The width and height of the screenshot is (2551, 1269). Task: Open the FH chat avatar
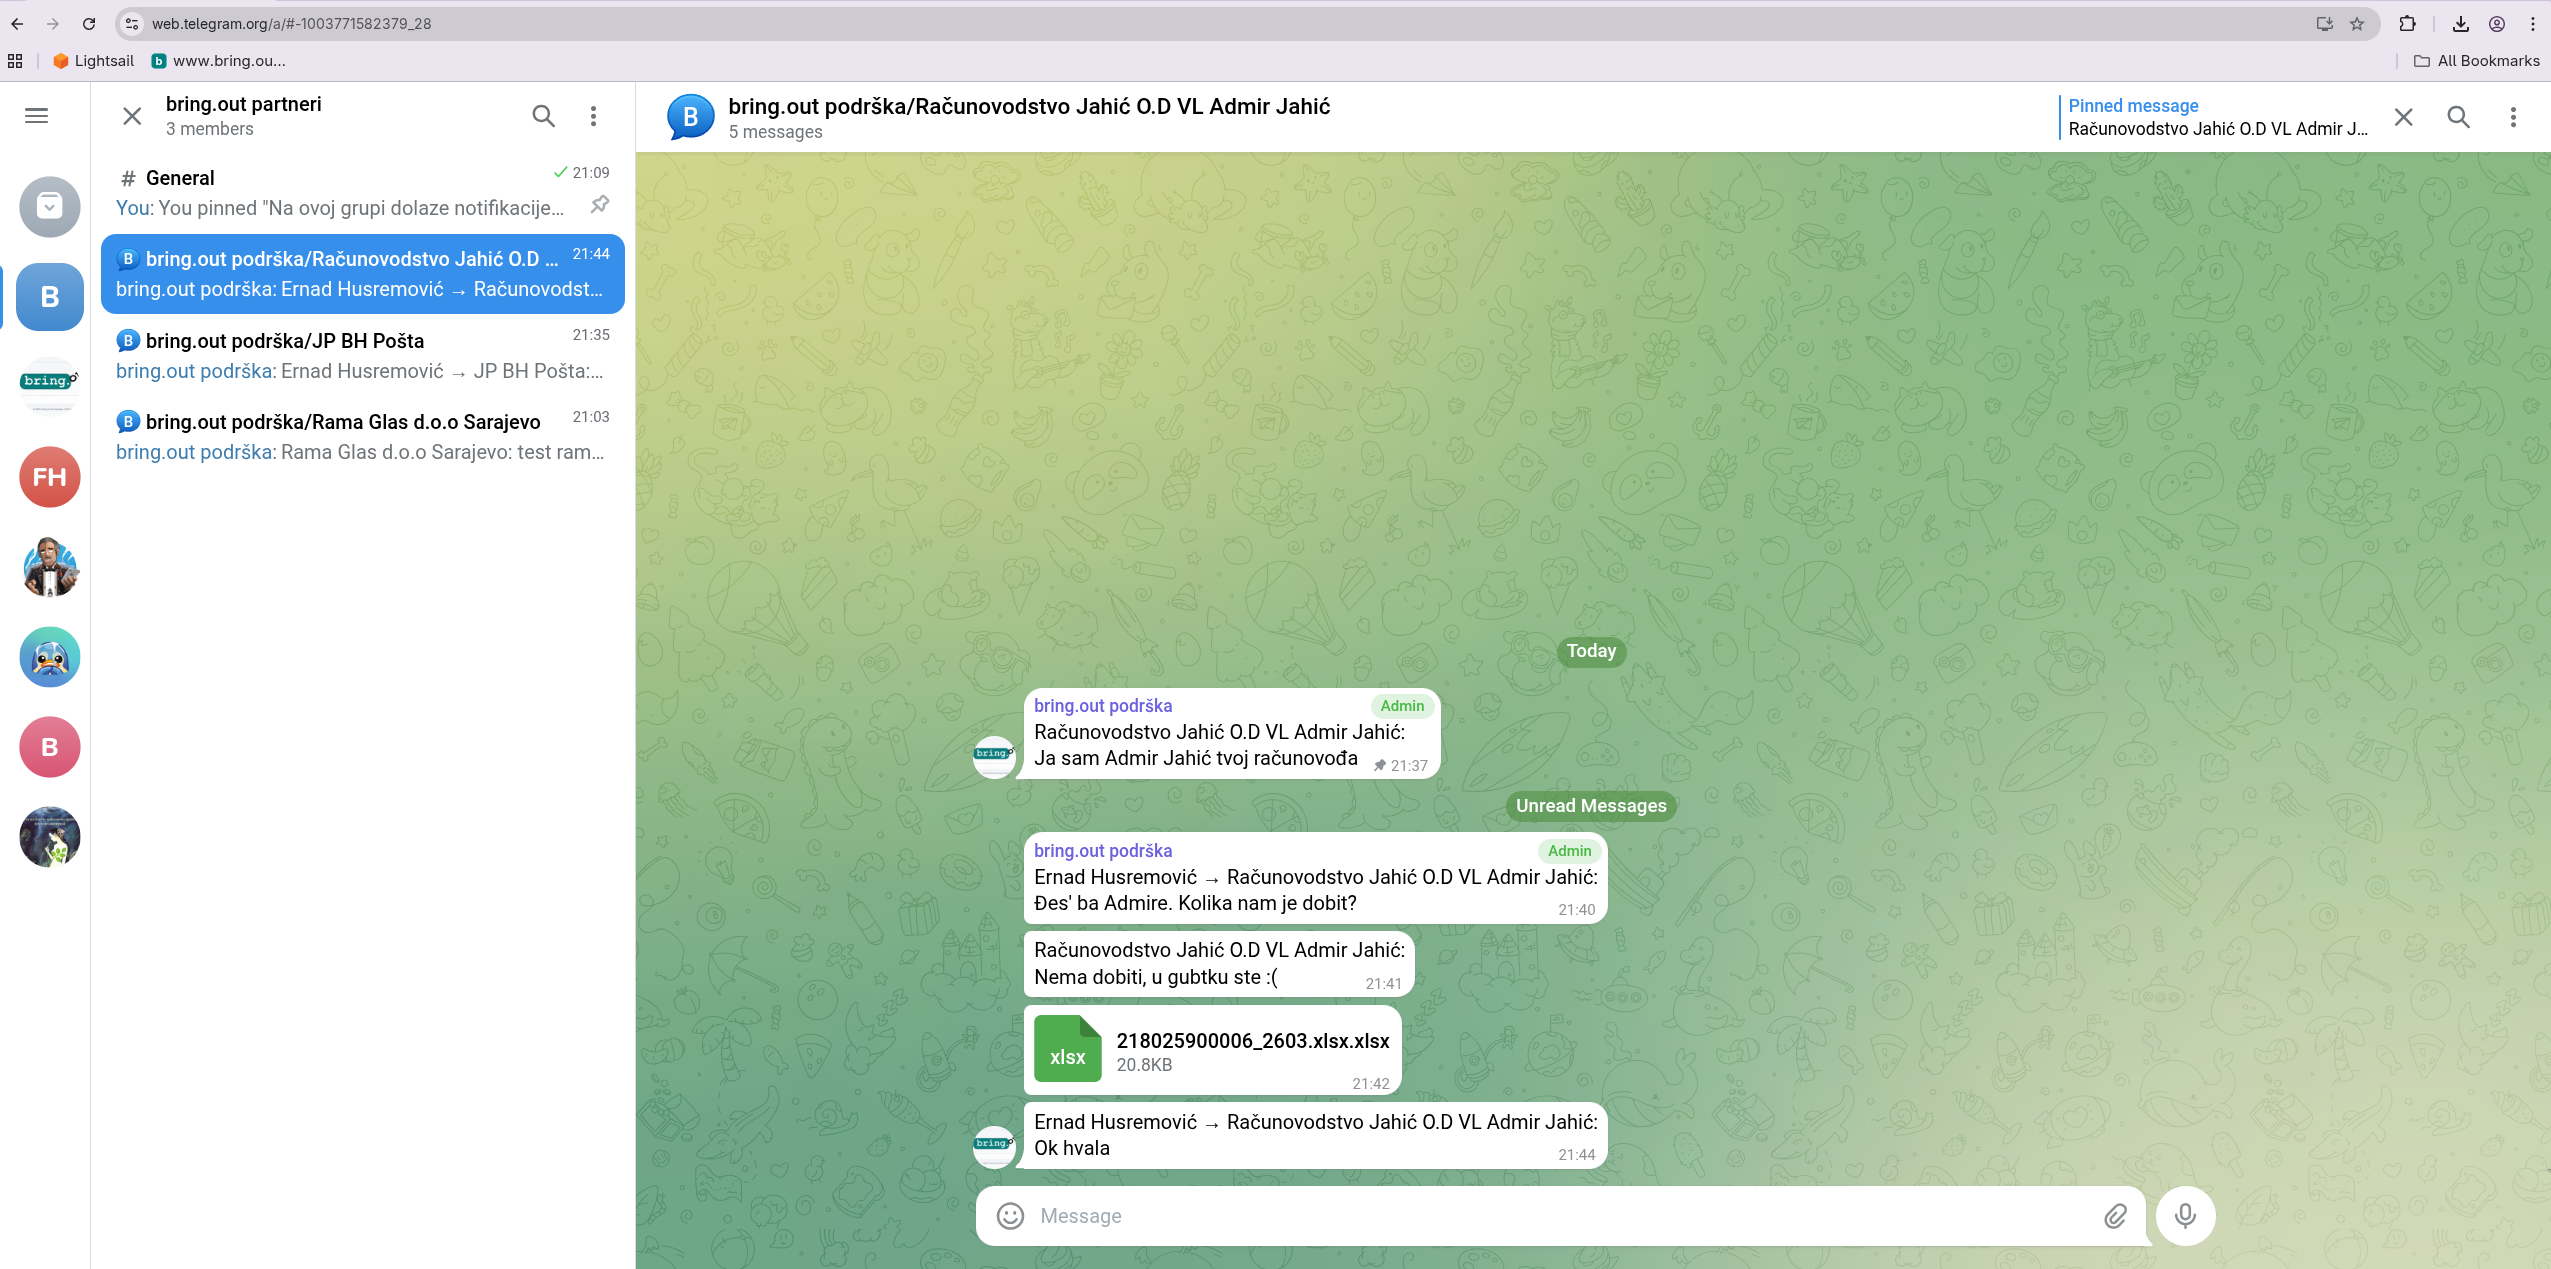(x=49, y=477)
